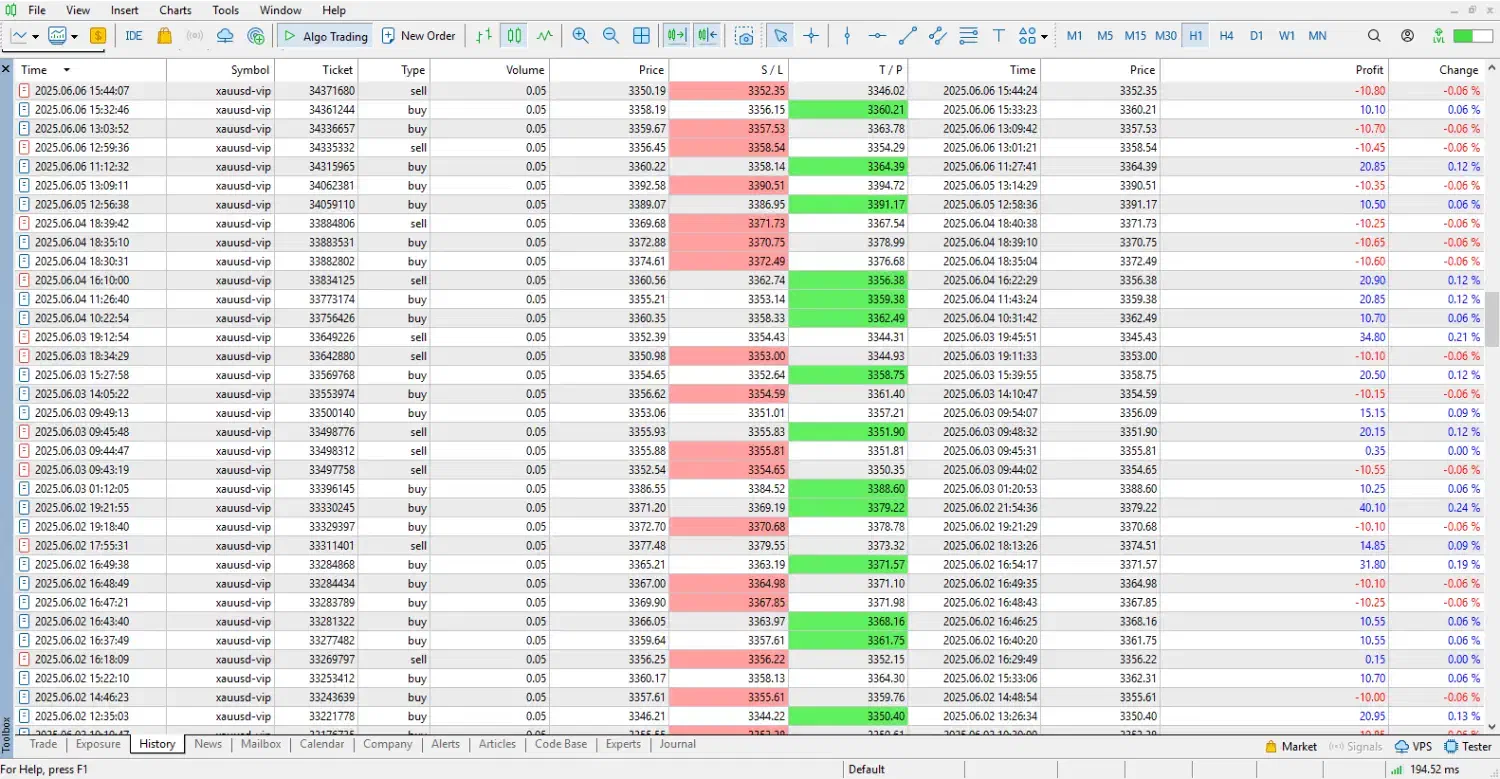Viewport: 1500px width, 779px height.
Task: Open the Market shopping bag icon
Action: coord(165,36)
